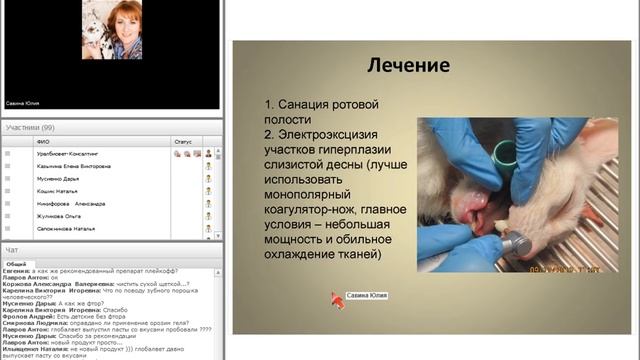Click the Савина Юлия label under video
Screen dimensions: 640x360
click(x=22, y=103)
